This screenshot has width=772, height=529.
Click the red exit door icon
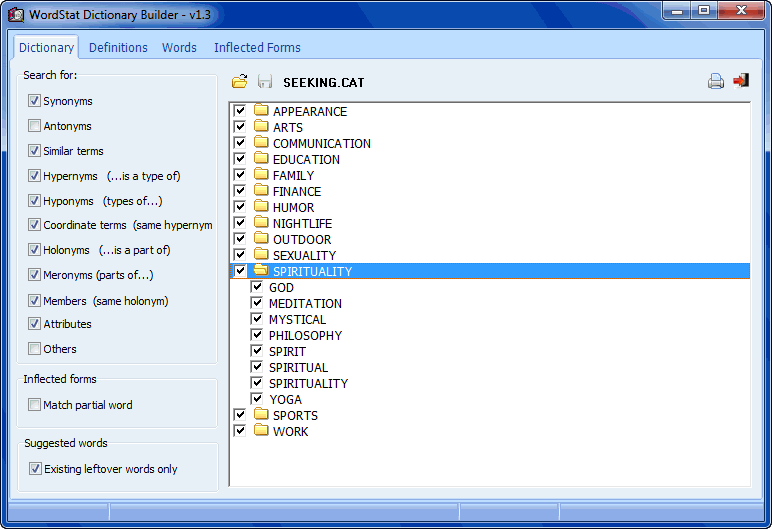pyautogui.click(x=741, y=80)
